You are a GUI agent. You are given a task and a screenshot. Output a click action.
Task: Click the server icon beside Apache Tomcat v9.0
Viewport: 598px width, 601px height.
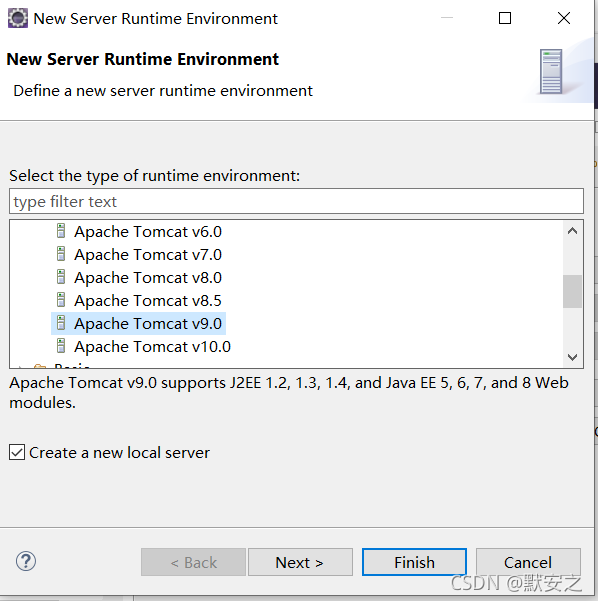click(61, 323)
